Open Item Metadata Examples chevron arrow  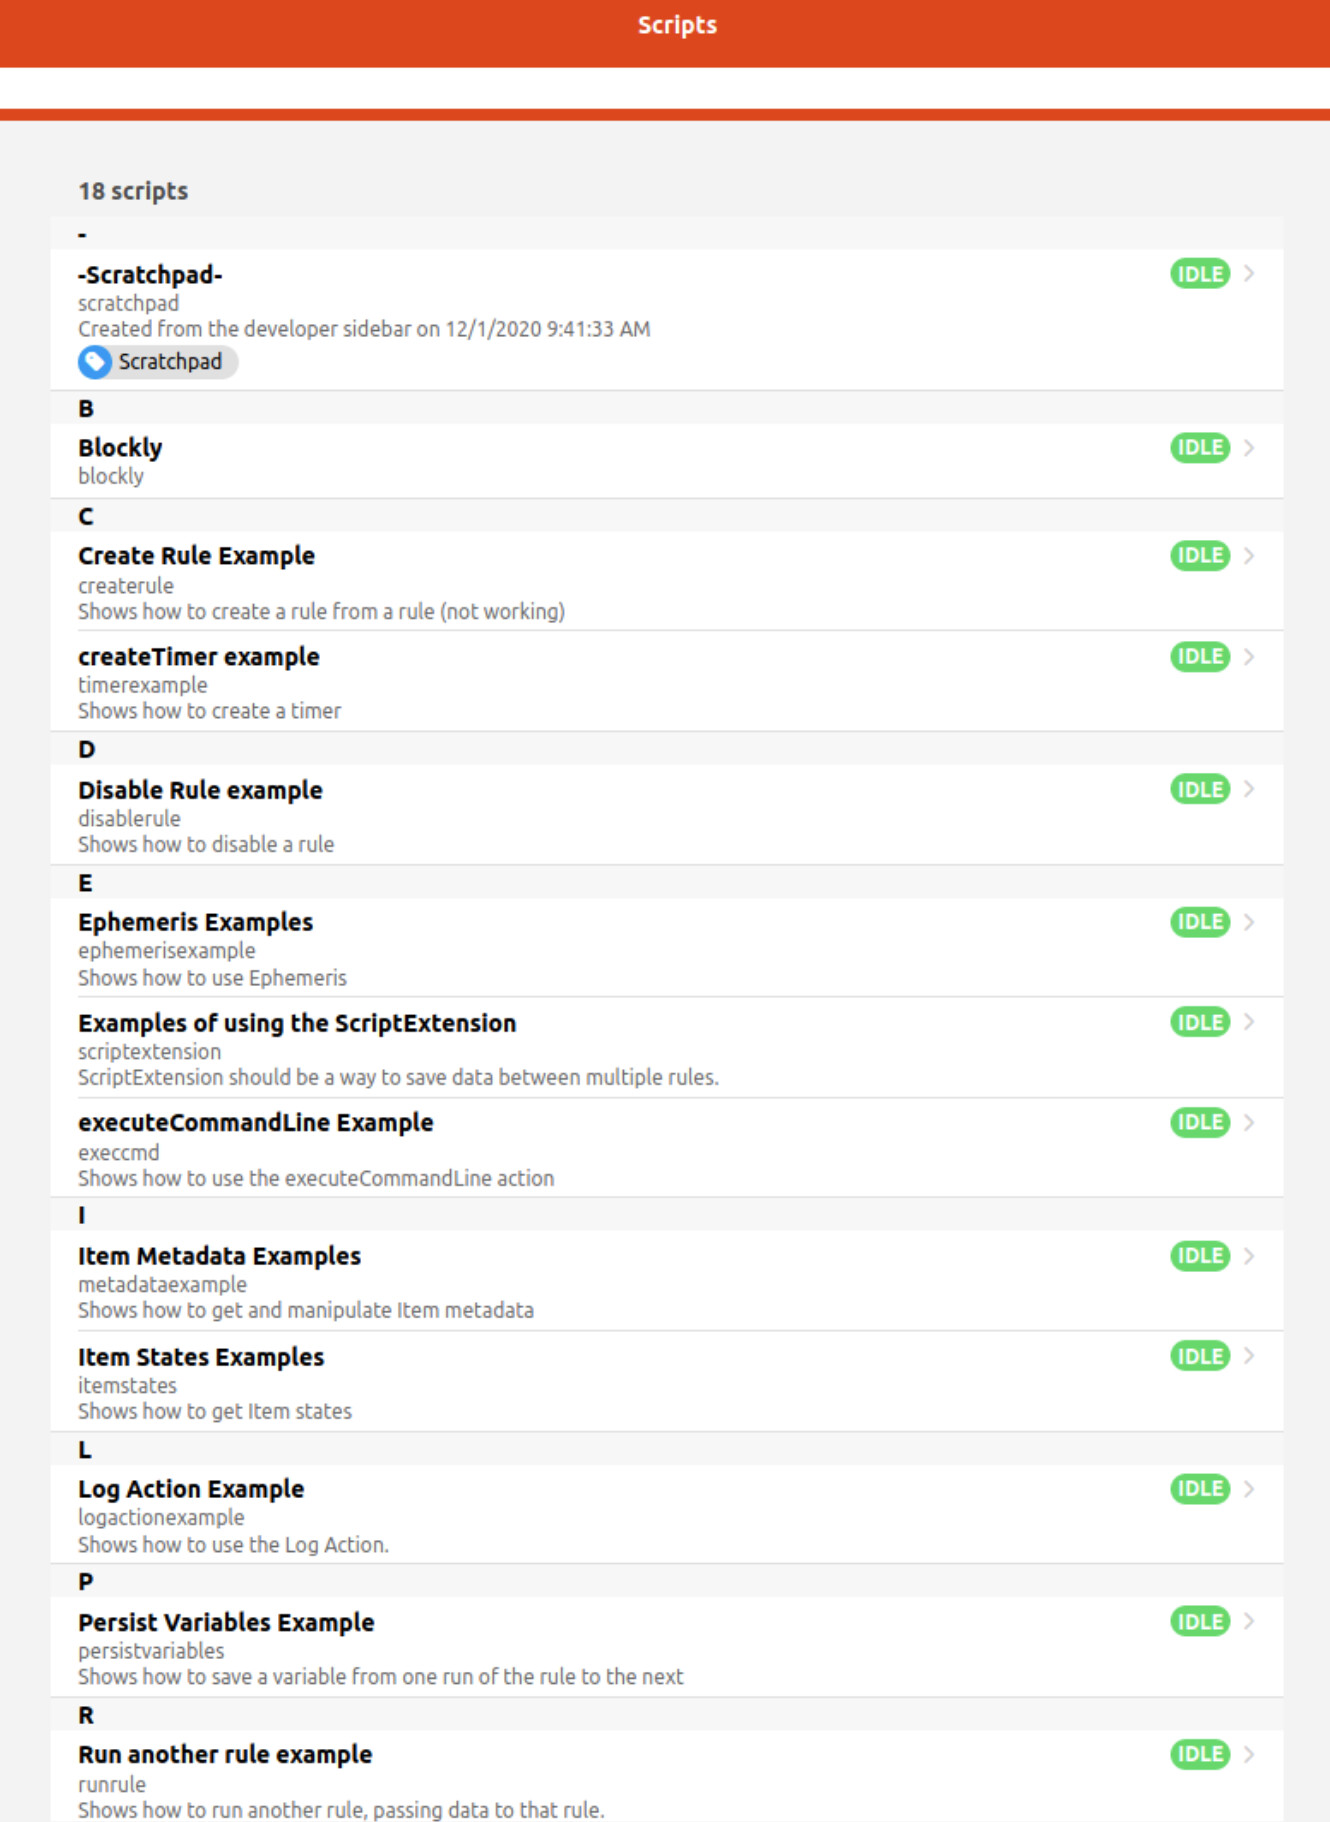click(x=1249, y=1256)
